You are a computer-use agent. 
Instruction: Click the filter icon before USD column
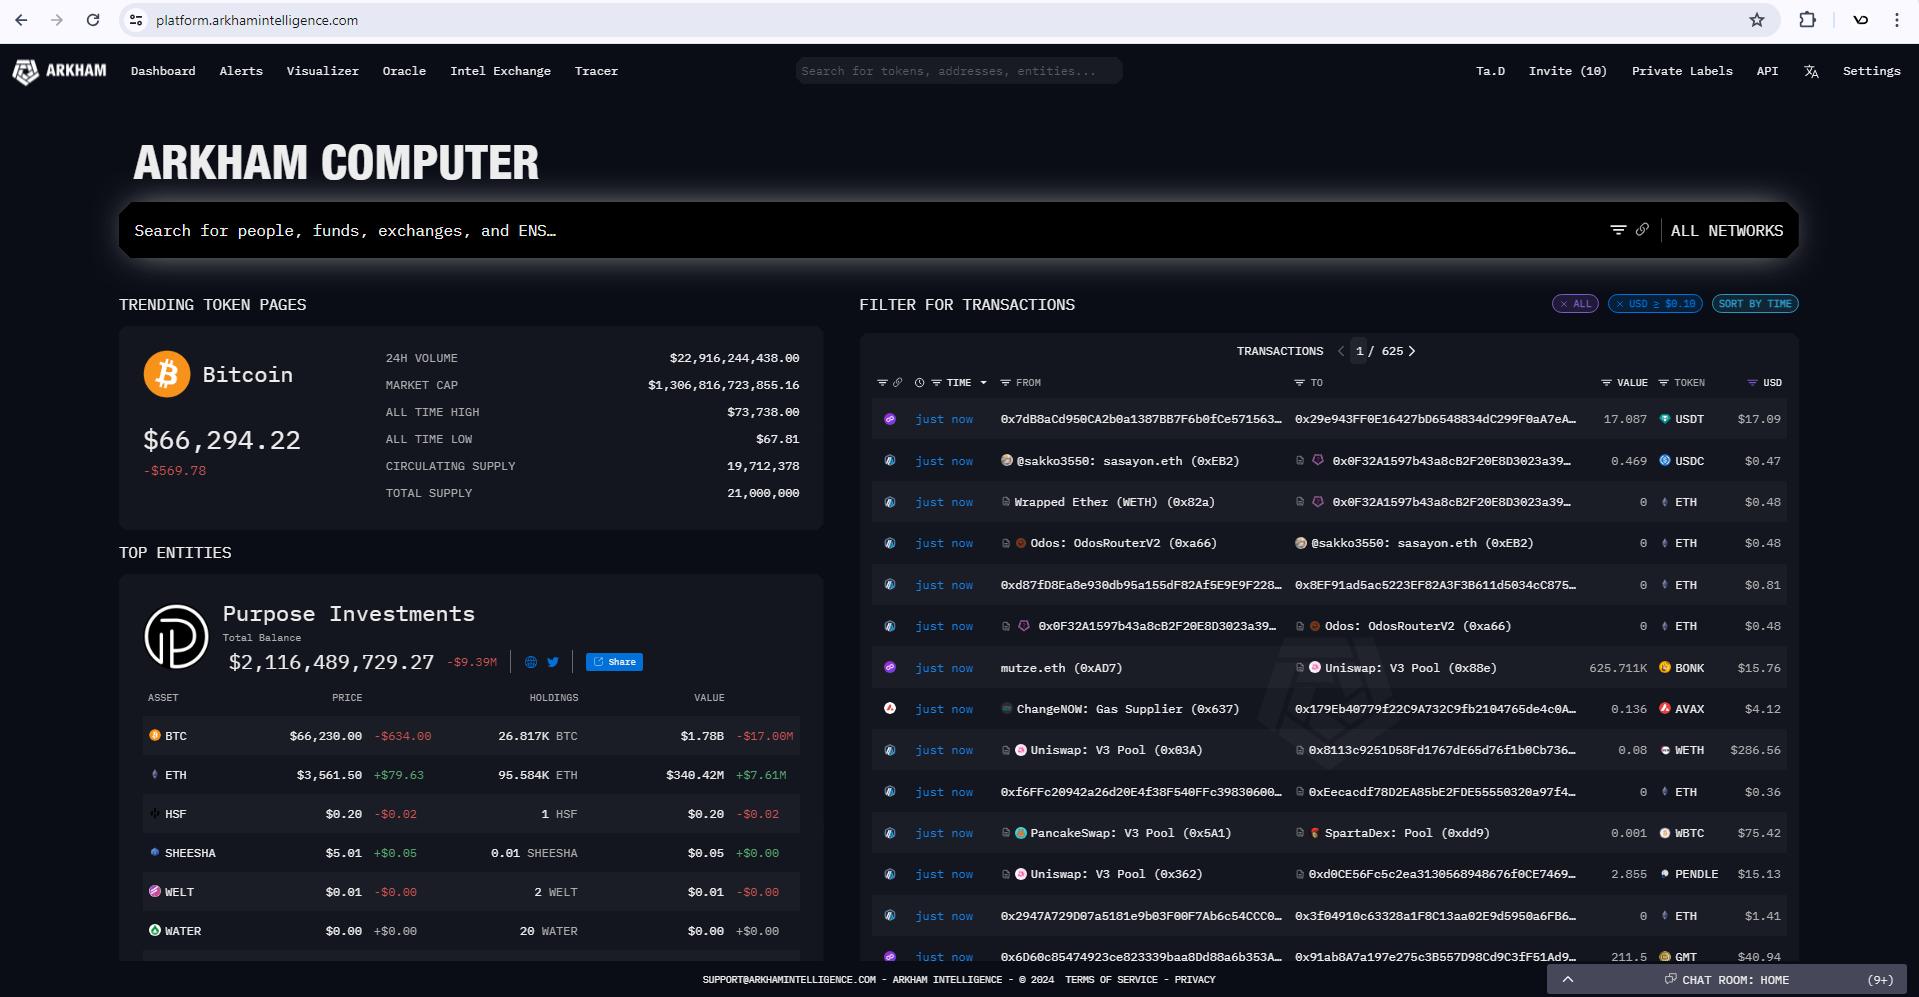coord(1752,383)
